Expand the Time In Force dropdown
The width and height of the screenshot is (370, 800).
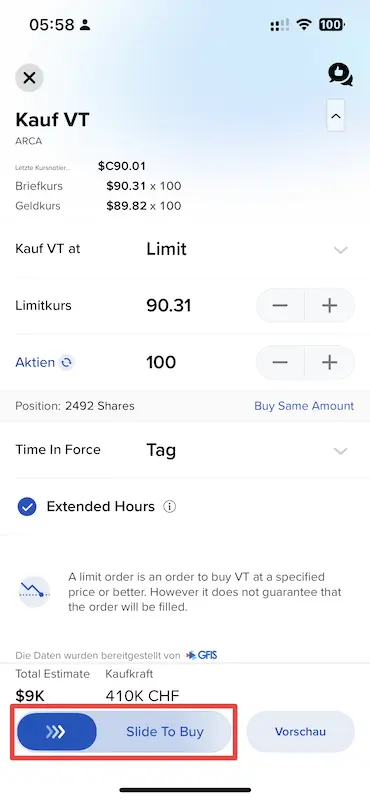click(x=340, y=451)
